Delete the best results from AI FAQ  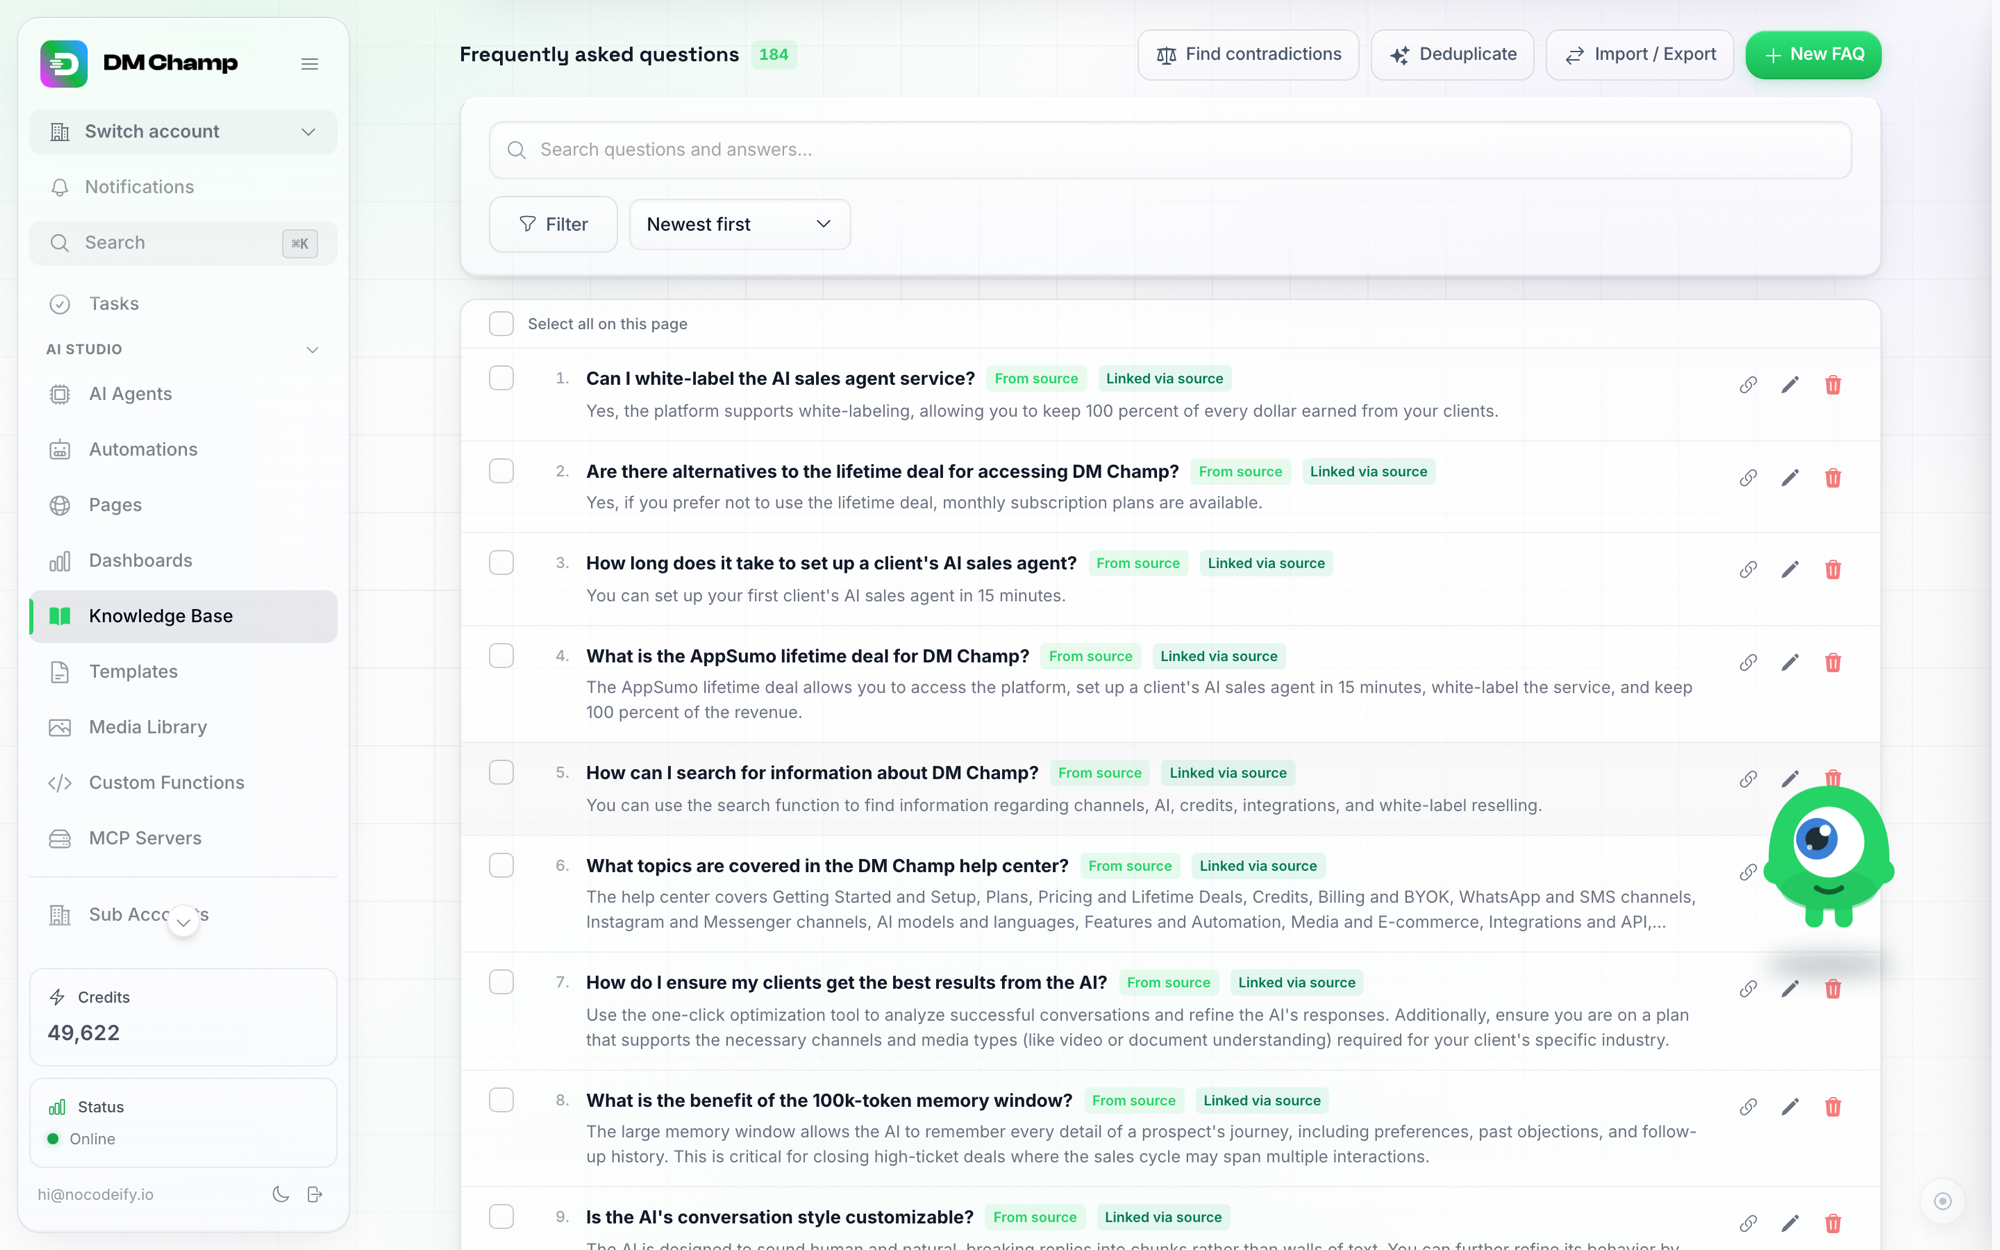click(x=1833, y=989)
